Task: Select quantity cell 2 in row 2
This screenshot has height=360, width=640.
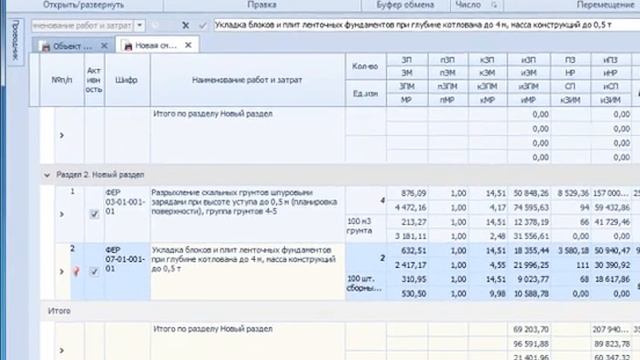Action: 366,258
